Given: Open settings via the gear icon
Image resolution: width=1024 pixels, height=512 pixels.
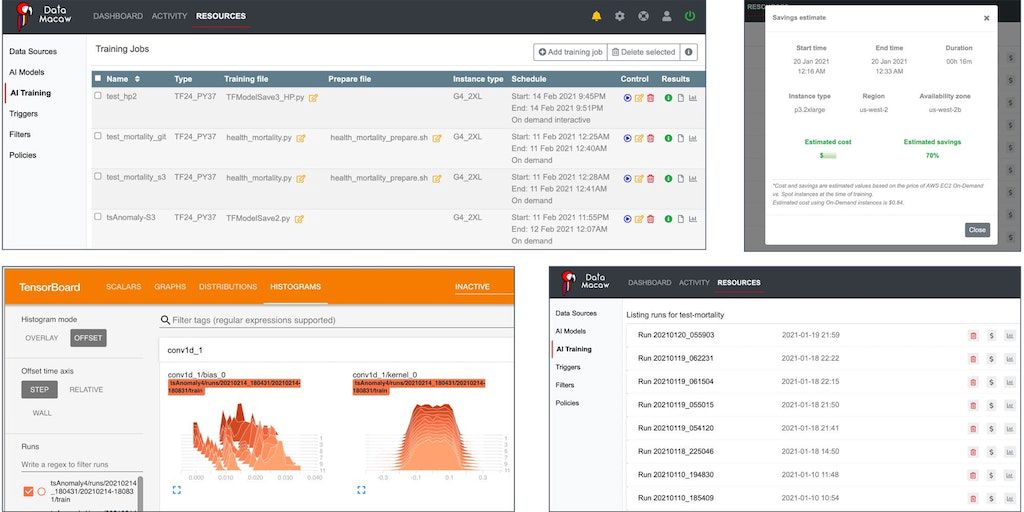Looking at the screenshot, I should [x=620, y=16].
